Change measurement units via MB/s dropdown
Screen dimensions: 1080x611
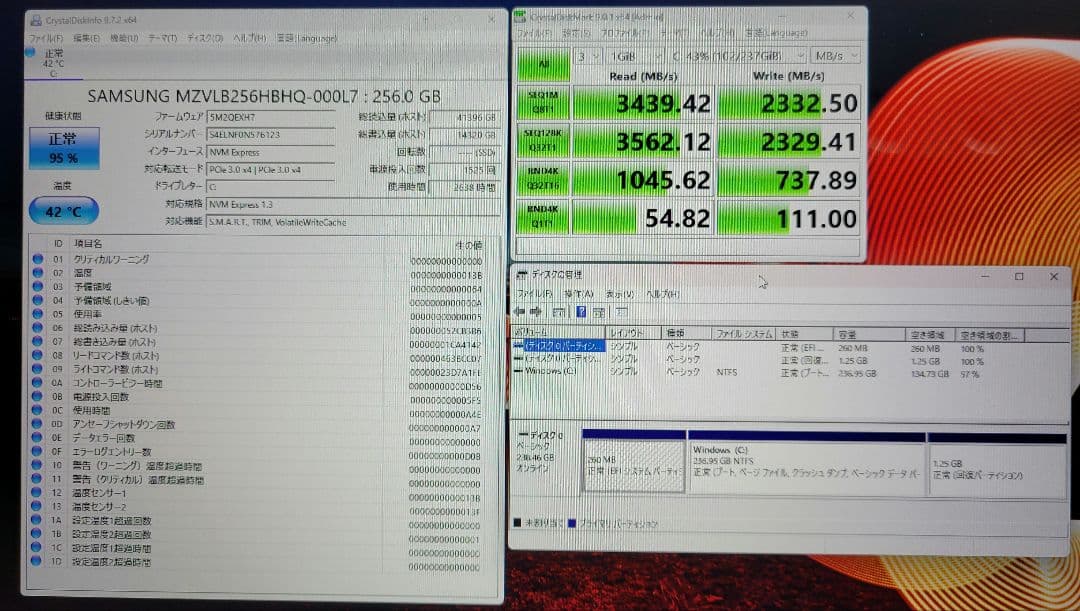click(x=835, y=57)
